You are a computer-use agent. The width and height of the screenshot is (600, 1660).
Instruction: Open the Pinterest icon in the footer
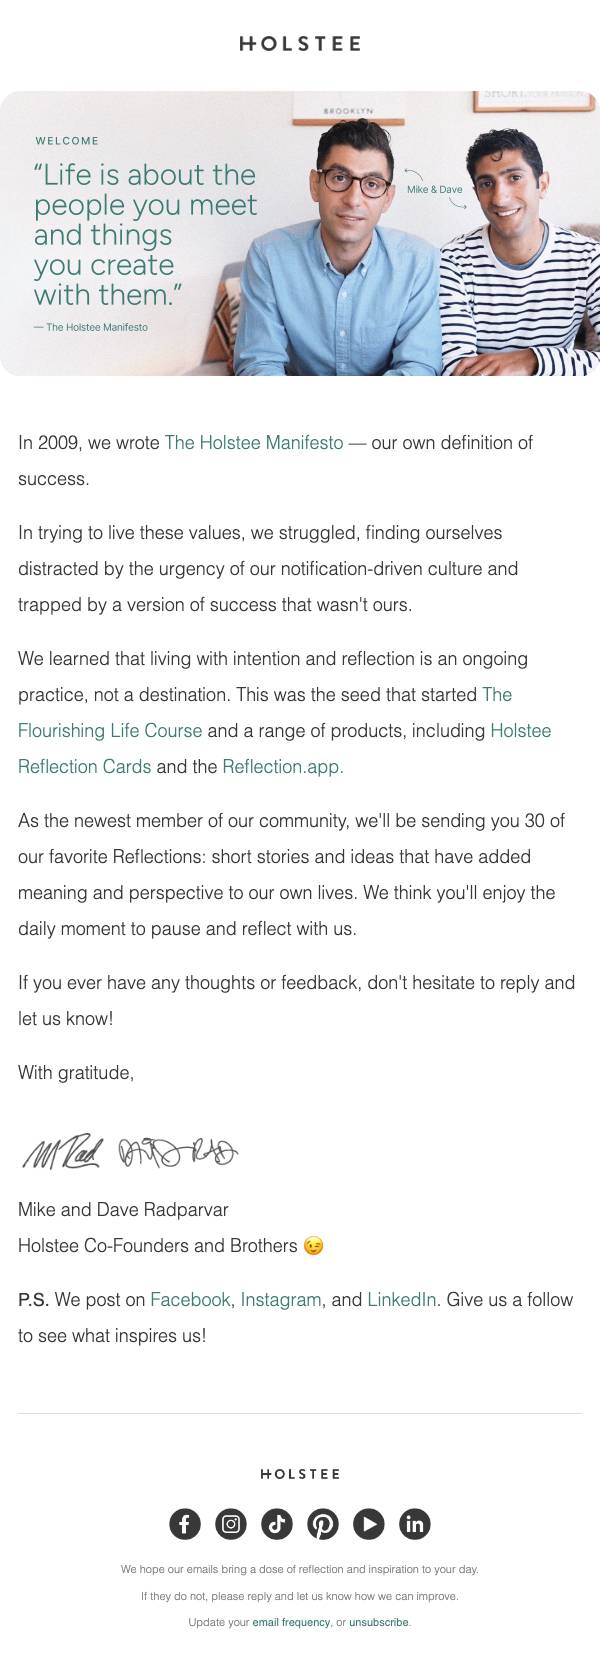click(x=323, y=1524)
